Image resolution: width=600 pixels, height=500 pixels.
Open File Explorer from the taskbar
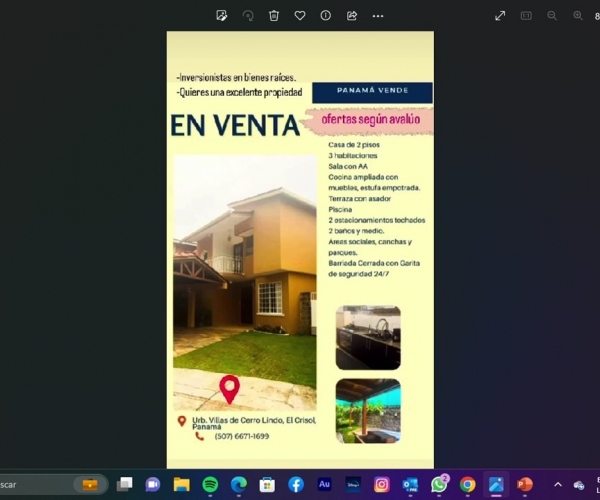tap(181, 485)
